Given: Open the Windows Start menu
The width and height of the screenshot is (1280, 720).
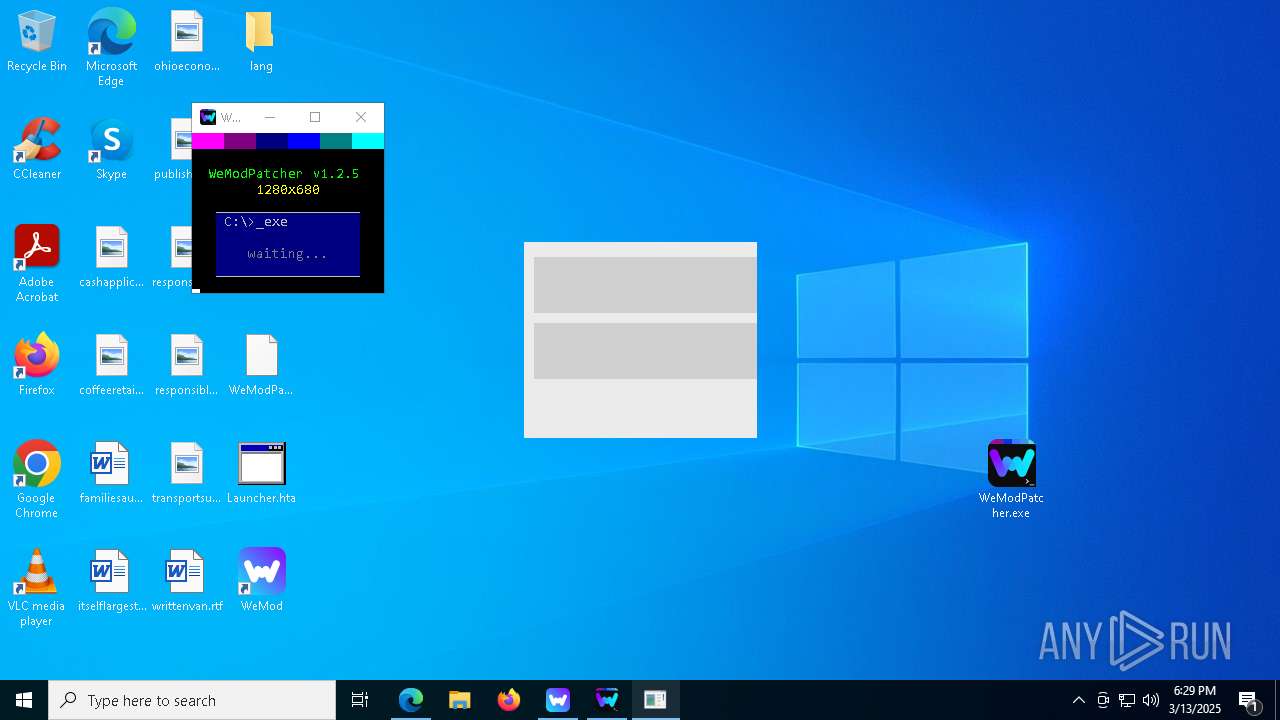Looking at the screenshot, I should click(24, 700).
